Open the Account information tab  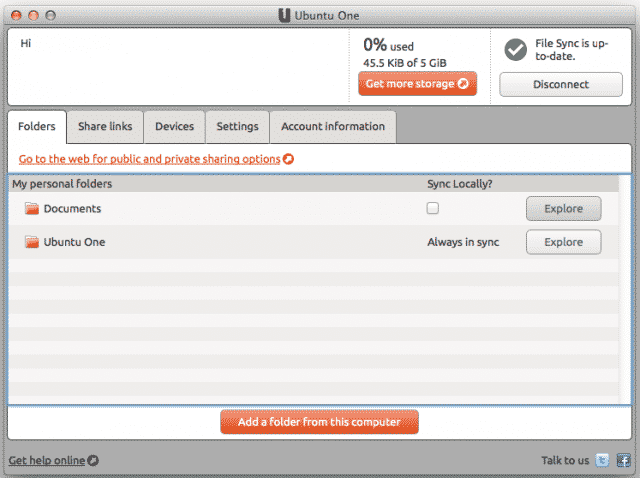click(332, 127)
